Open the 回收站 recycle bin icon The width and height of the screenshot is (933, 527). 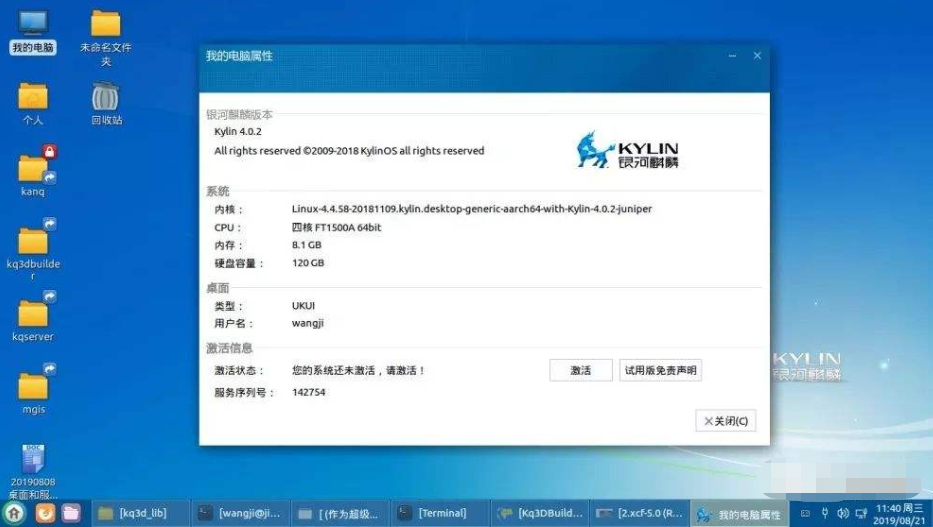(x=106, y=103)
